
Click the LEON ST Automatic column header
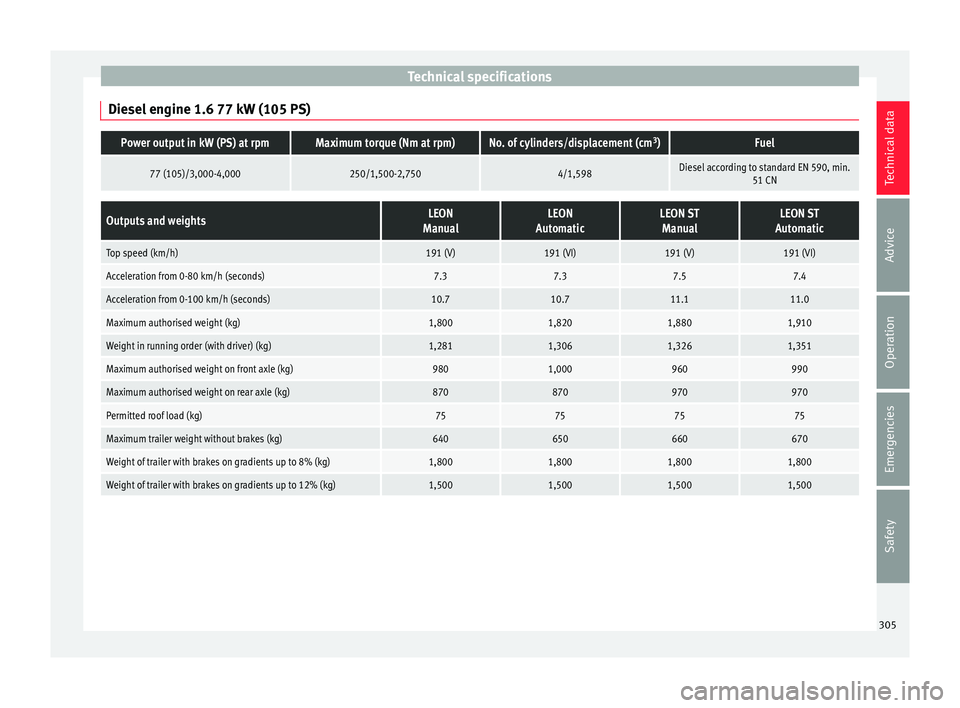point(799,220)
